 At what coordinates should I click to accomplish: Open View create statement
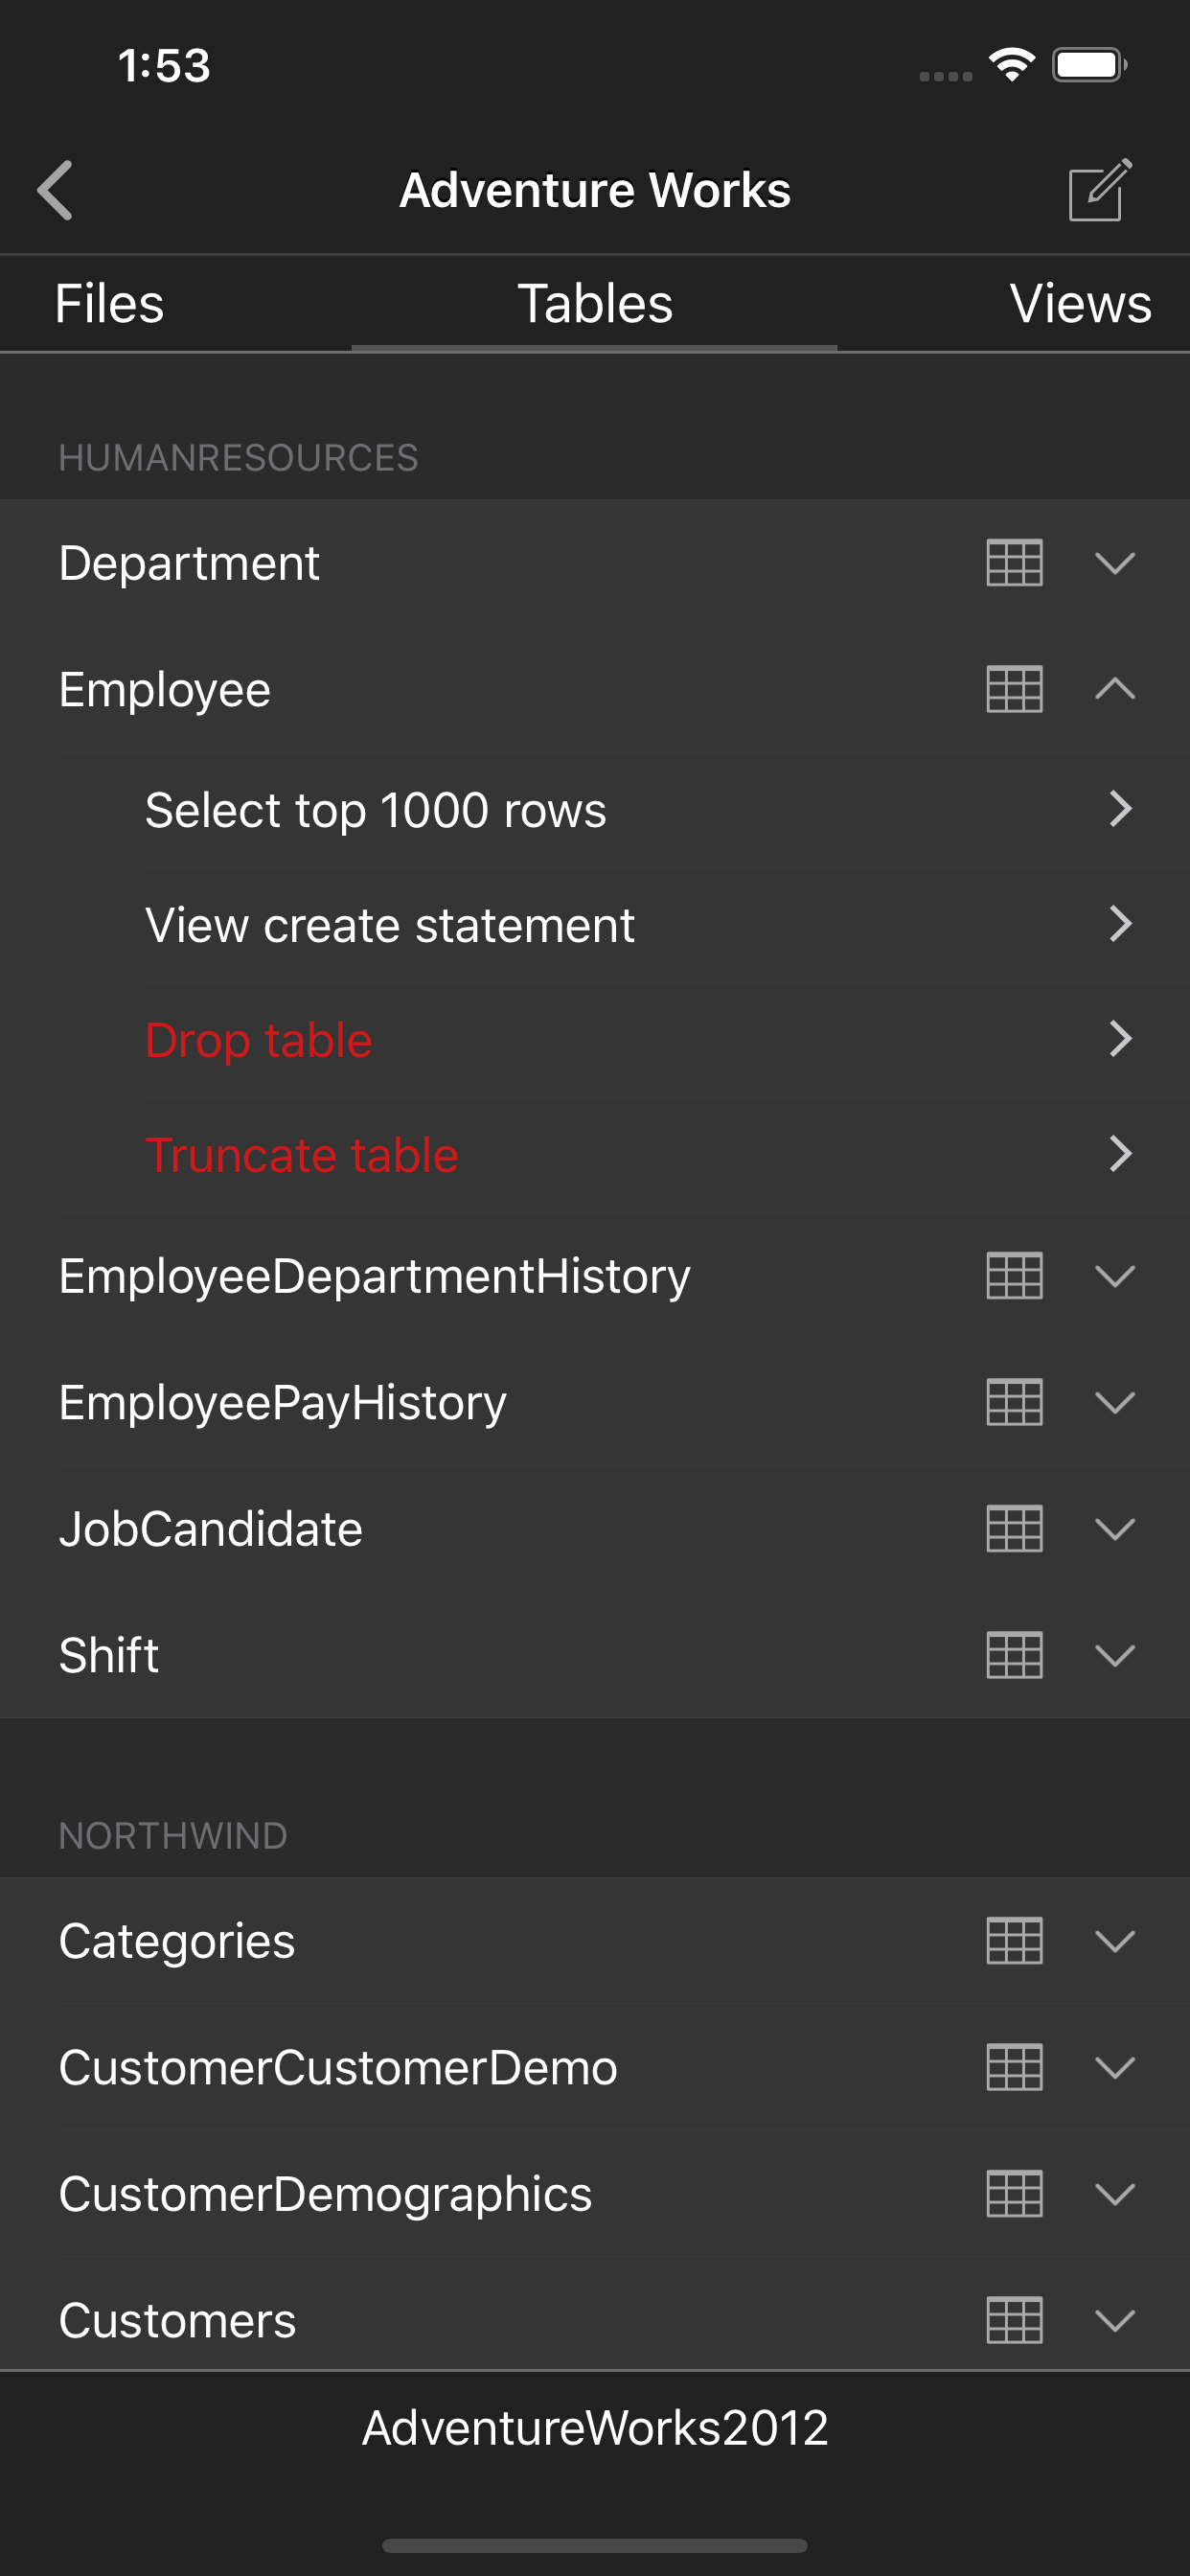390,925
